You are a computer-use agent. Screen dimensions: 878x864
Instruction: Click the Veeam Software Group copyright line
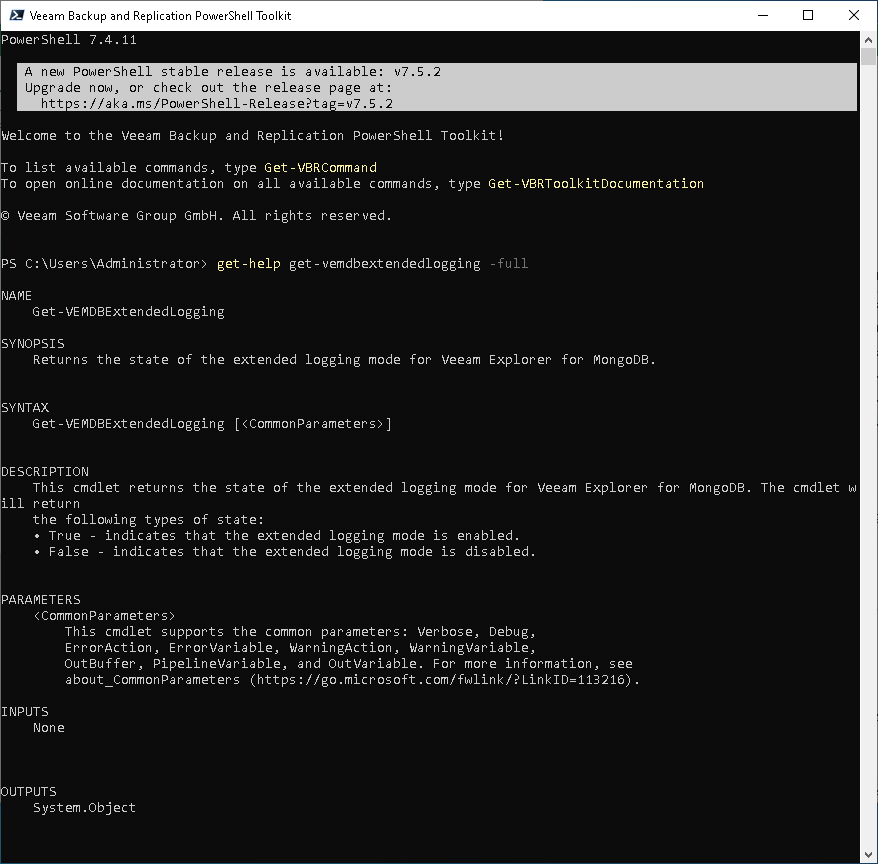pyautogui.click(x=197, y=216)
